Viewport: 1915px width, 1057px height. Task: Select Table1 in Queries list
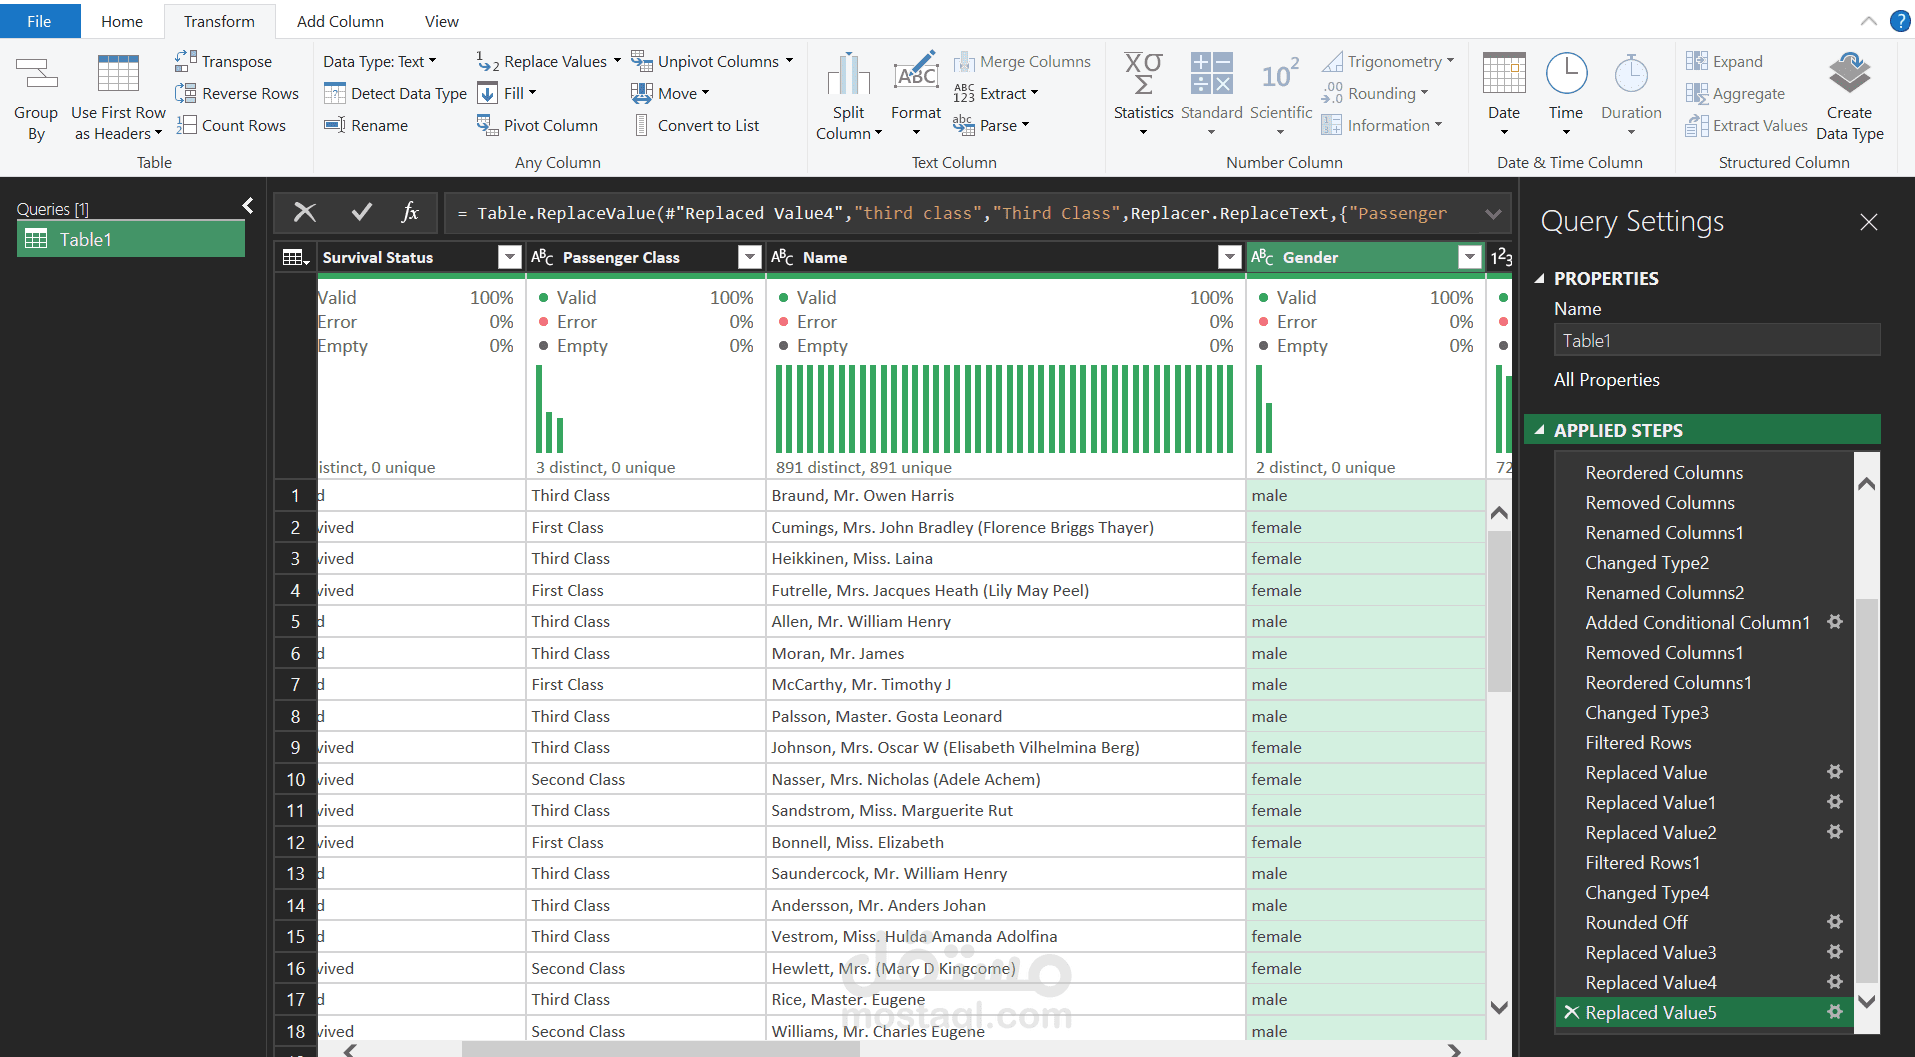click(131, 239)
